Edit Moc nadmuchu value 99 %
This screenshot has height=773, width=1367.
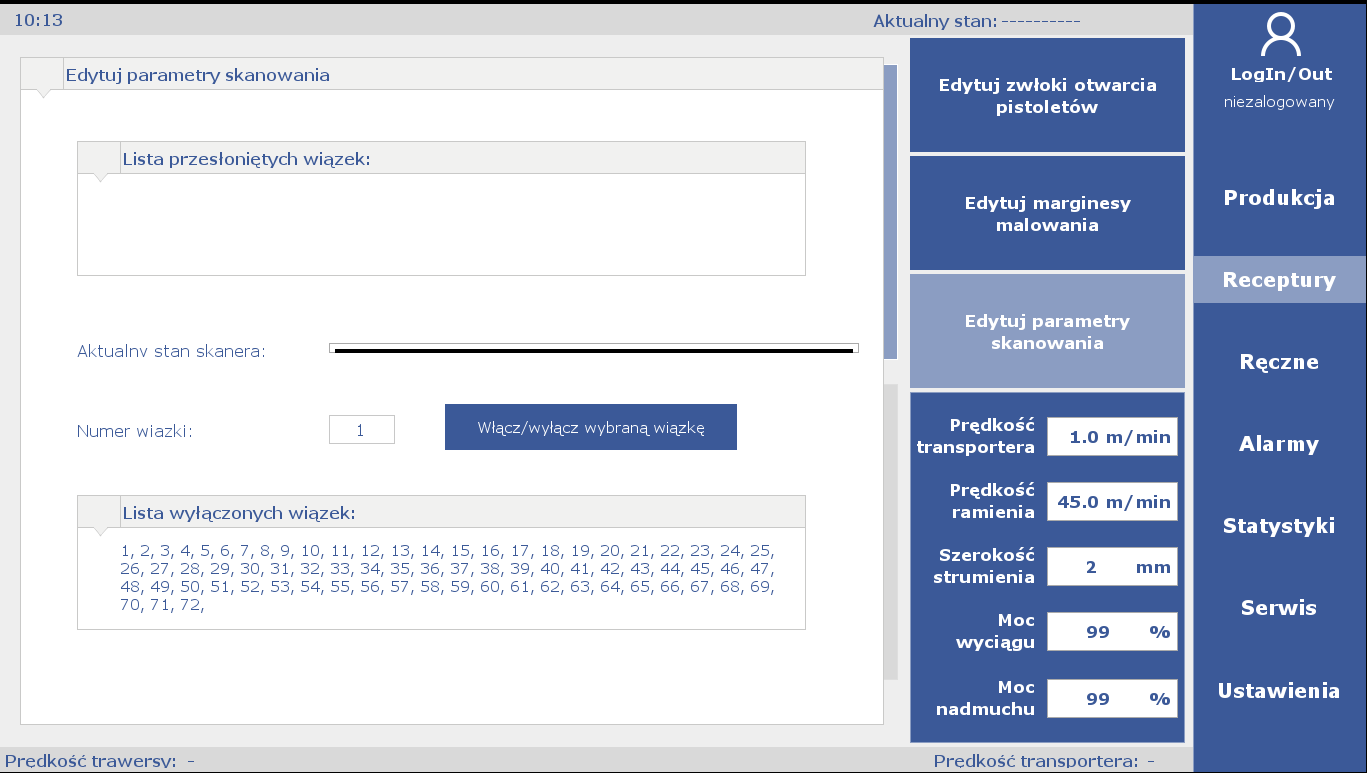1112,699
